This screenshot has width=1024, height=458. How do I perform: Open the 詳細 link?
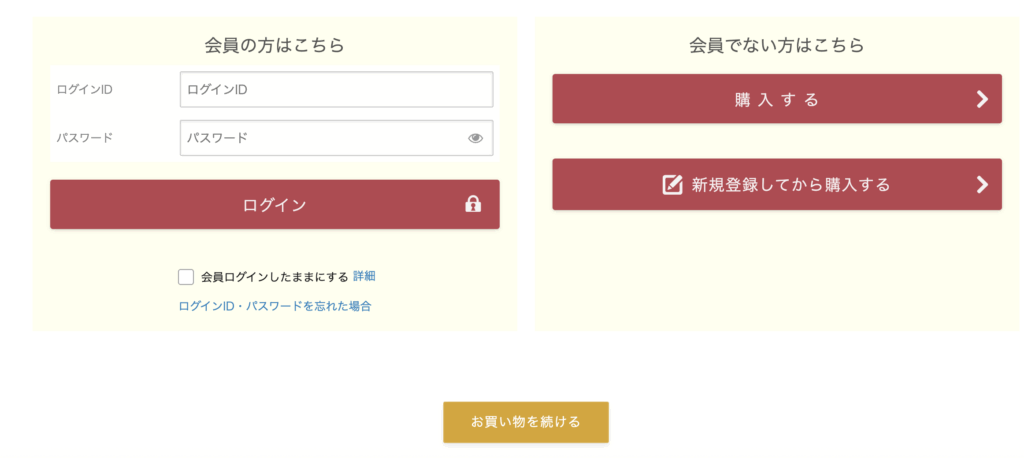364,276
